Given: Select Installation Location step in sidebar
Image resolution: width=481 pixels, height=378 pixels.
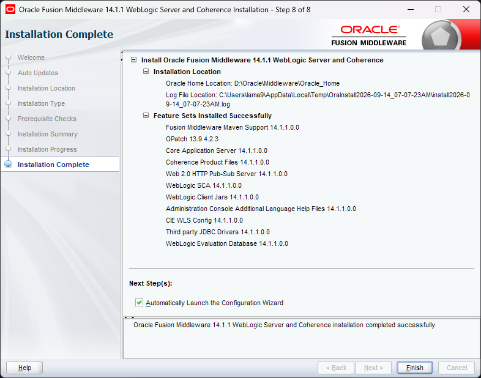Looking at the screenshot, I should pyautogui.click(x=46, y=88).
